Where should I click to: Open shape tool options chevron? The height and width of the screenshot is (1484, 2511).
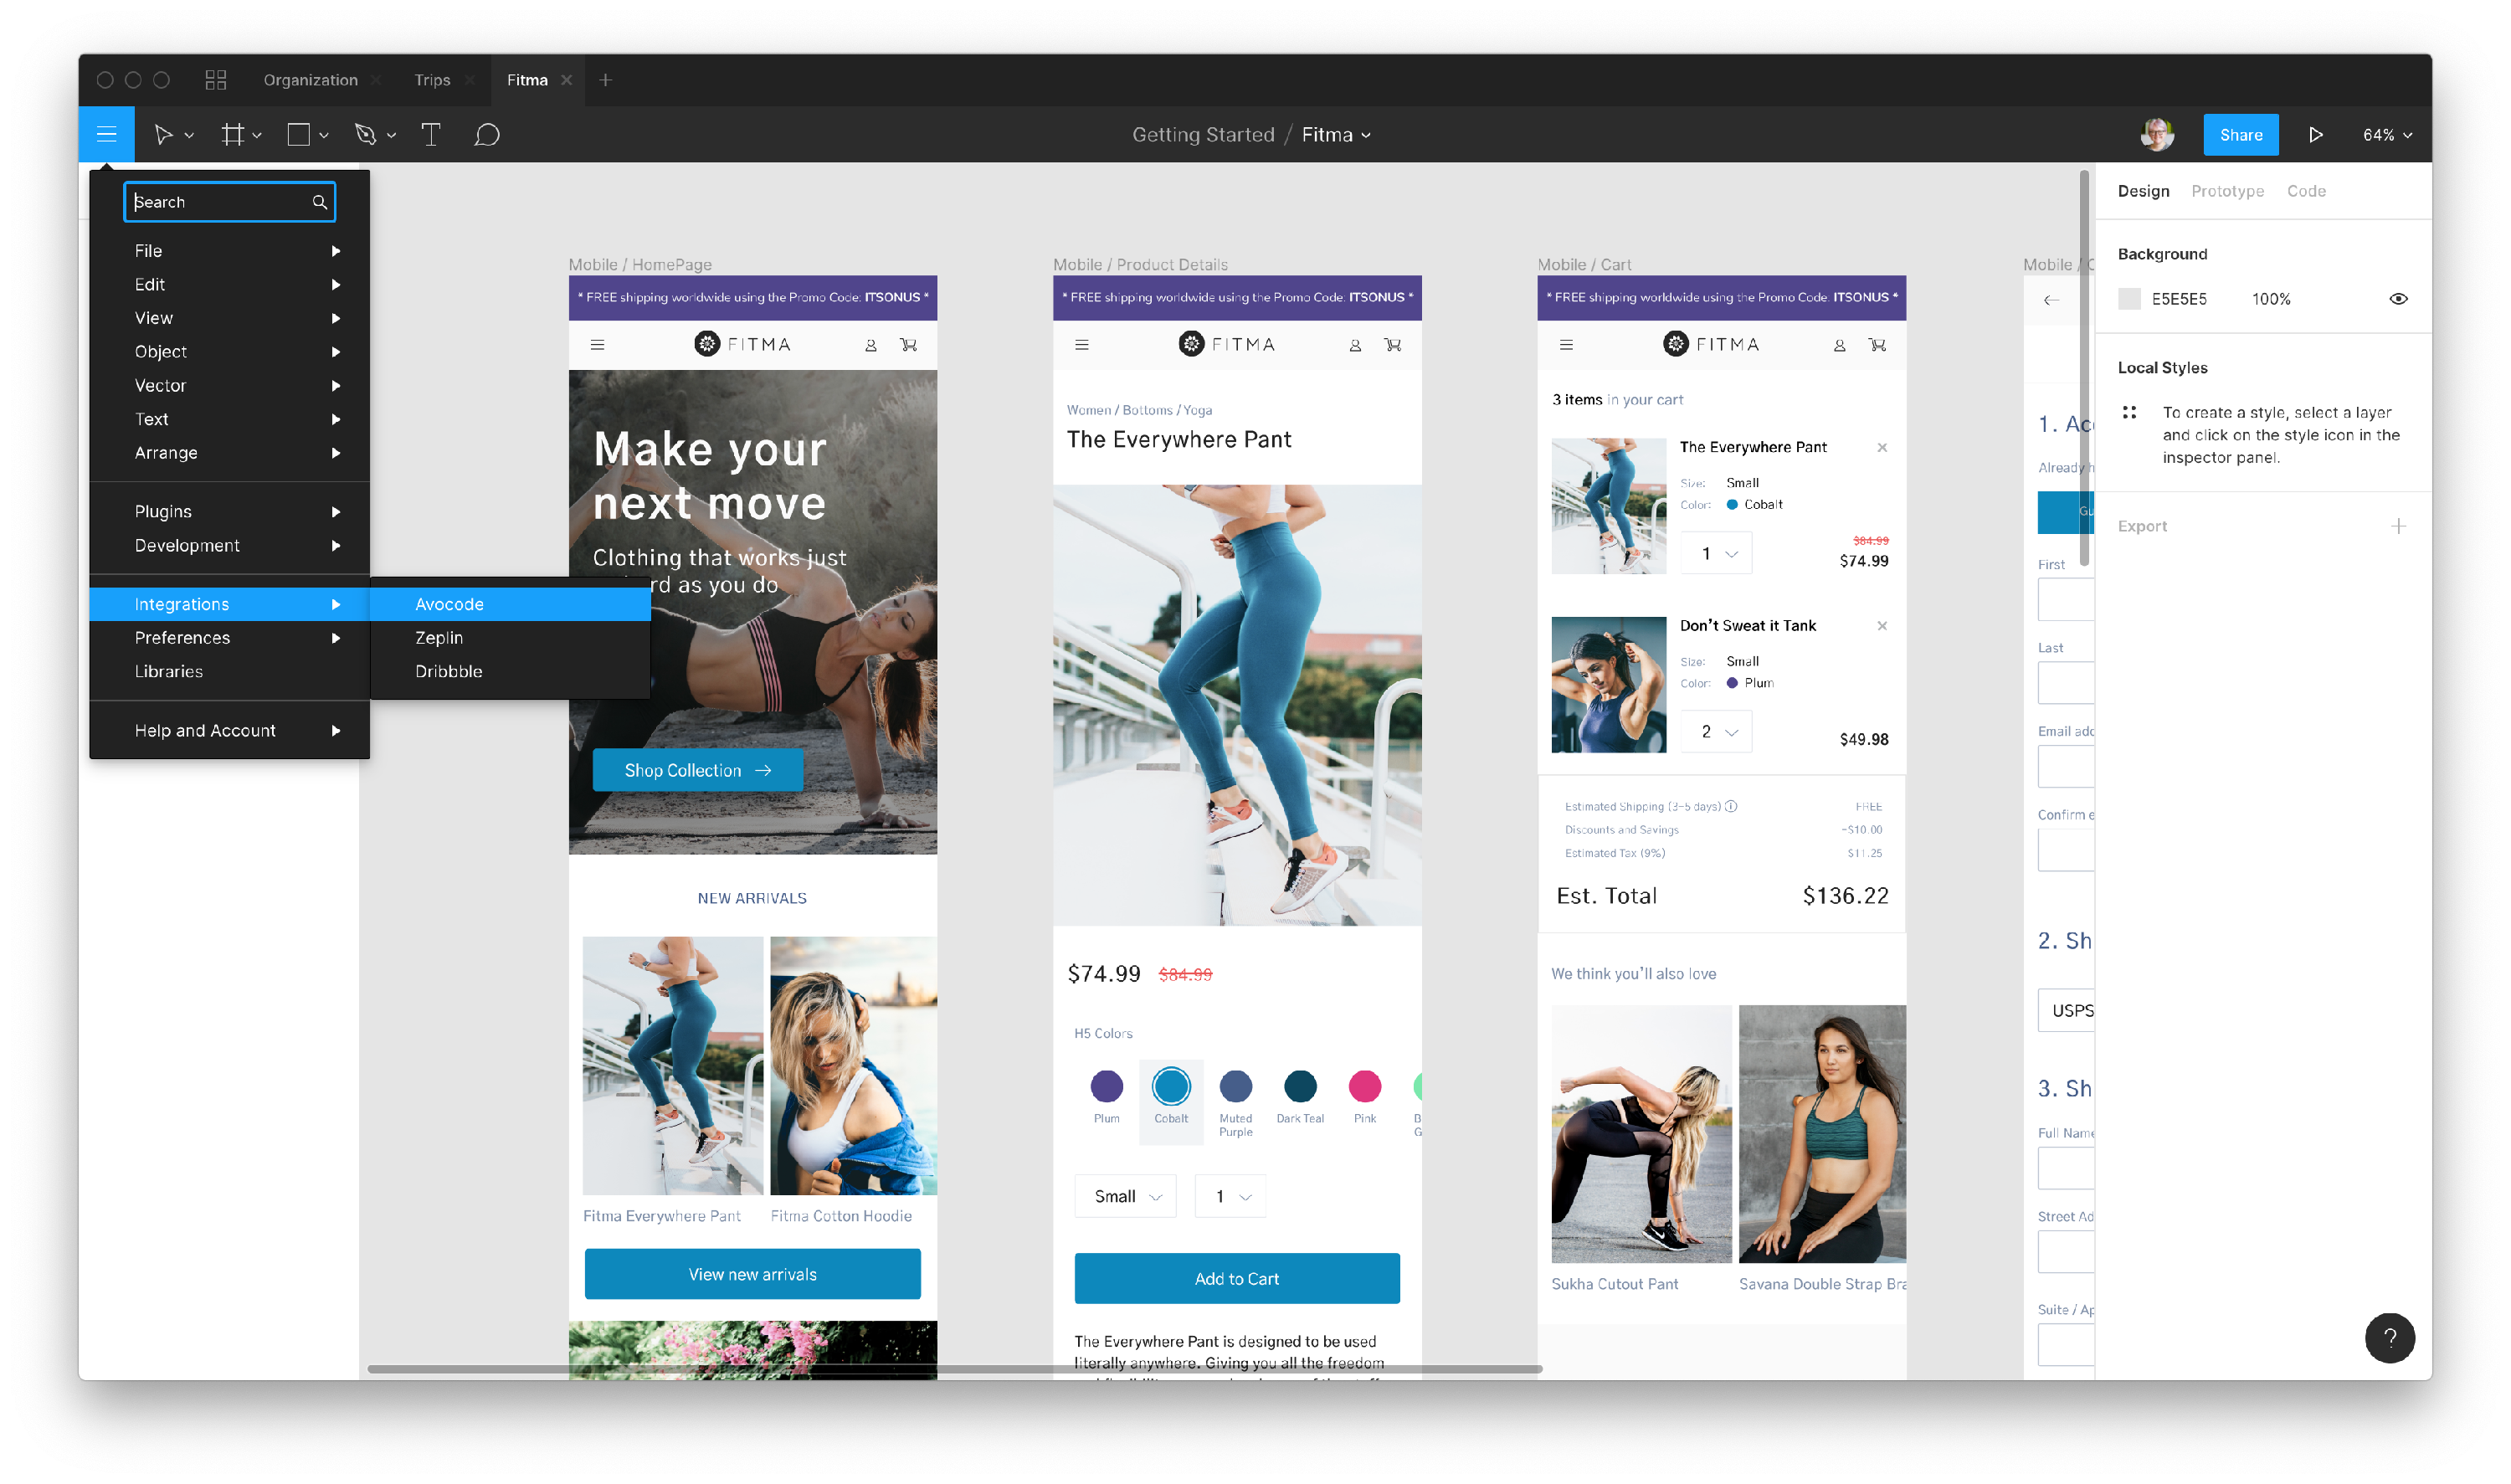pyautogui.click(x=323, y=135)
